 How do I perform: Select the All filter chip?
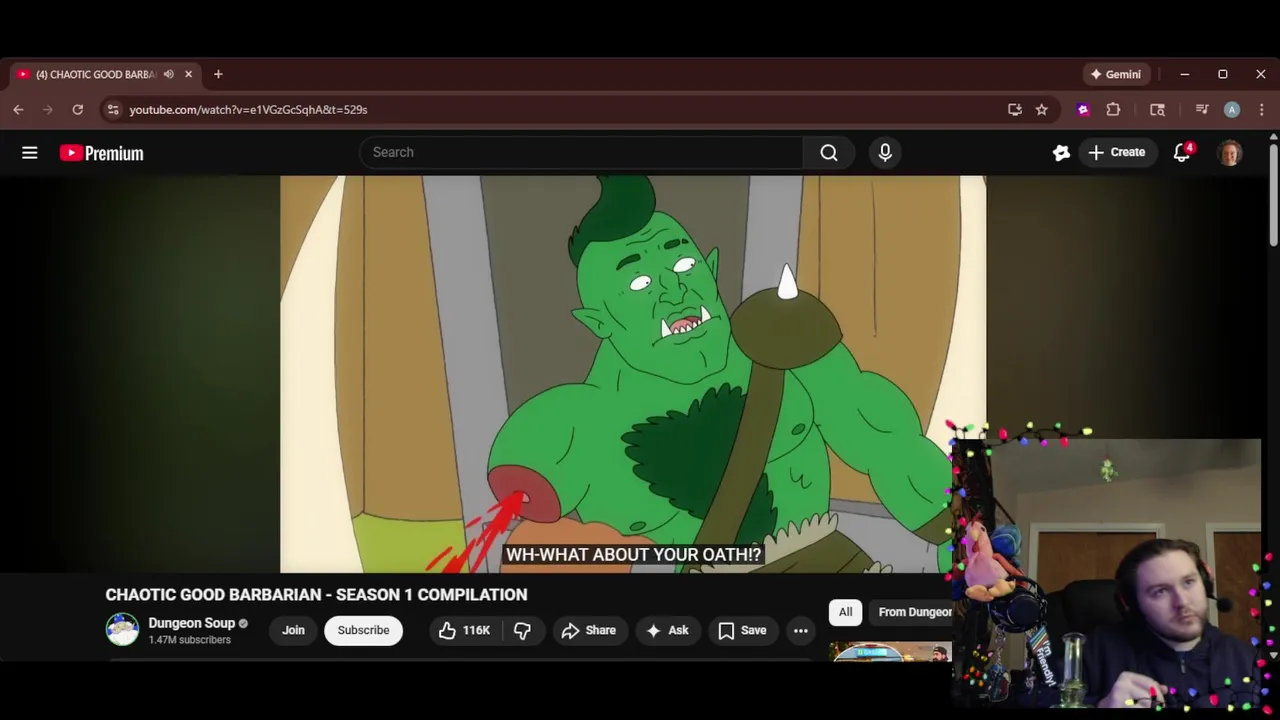click(845, 612)
